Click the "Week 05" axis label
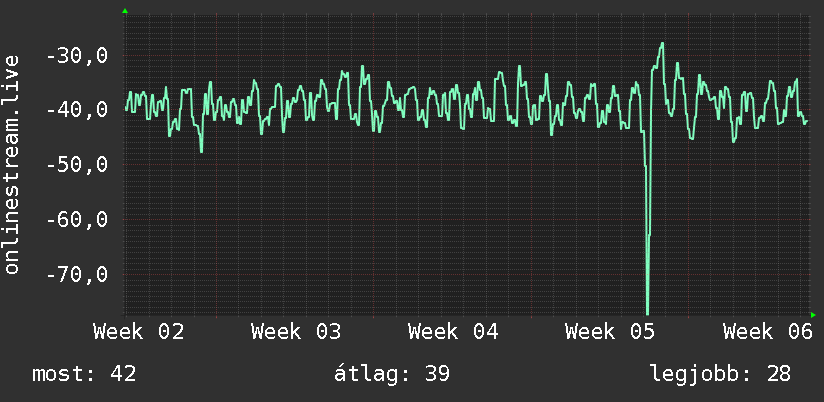This screenshot has height=402, width=824. (x=610, y=332)
